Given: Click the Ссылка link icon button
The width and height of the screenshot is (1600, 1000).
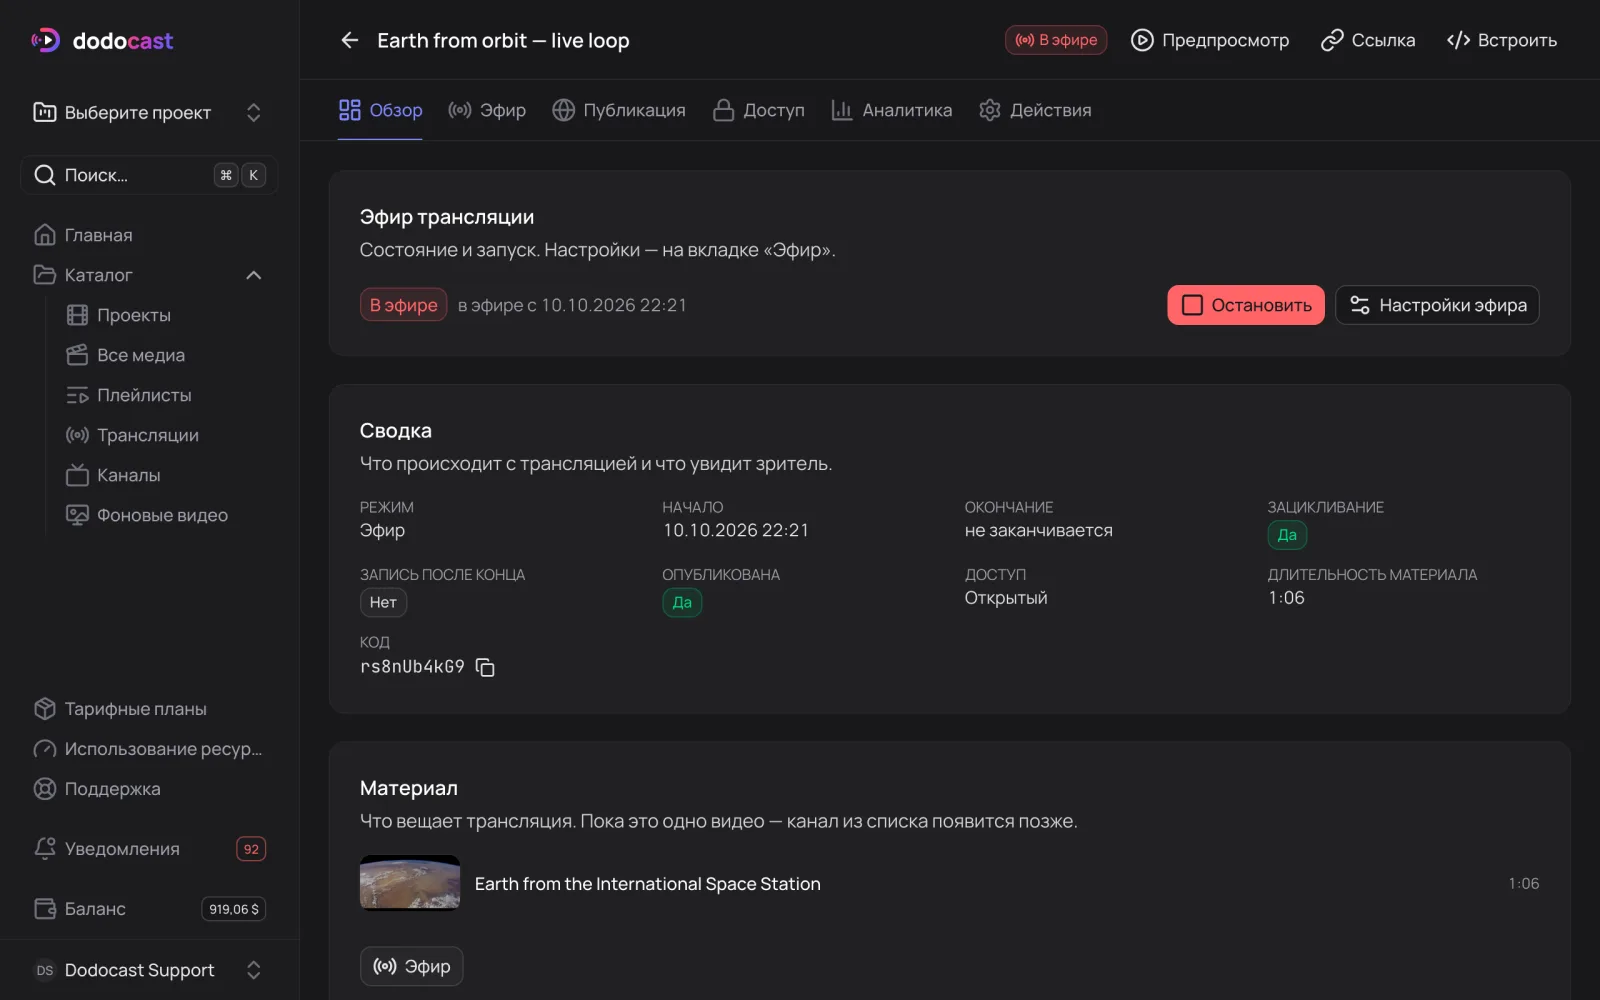Looking at the screenshot, I should pyautogui.click(x=1368, y=40).
